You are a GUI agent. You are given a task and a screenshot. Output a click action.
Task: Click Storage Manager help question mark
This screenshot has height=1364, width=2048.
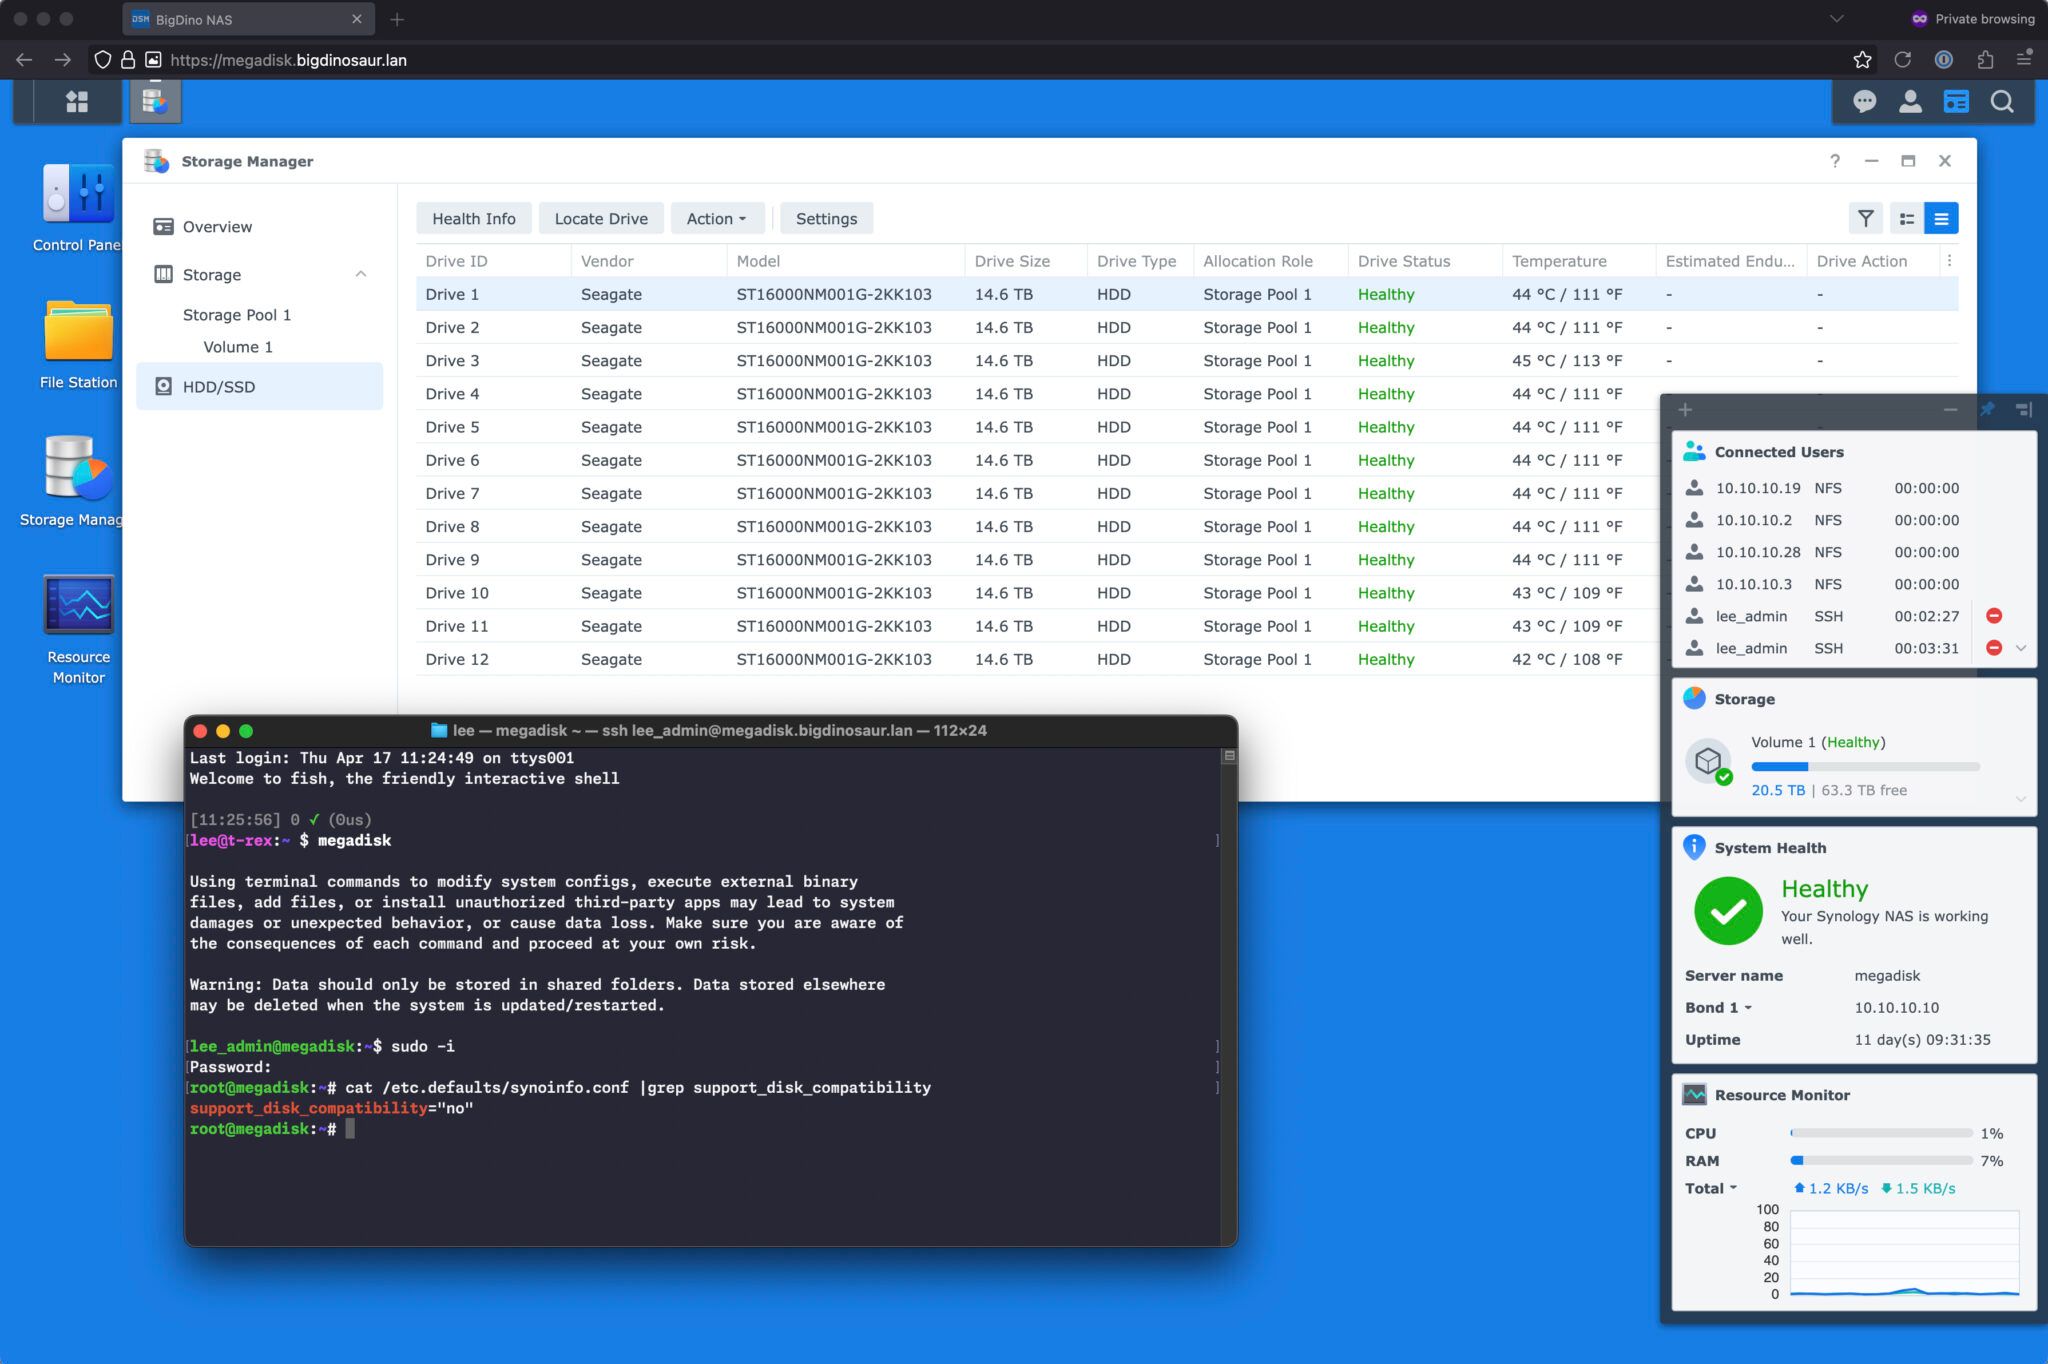pos(1835,161)
